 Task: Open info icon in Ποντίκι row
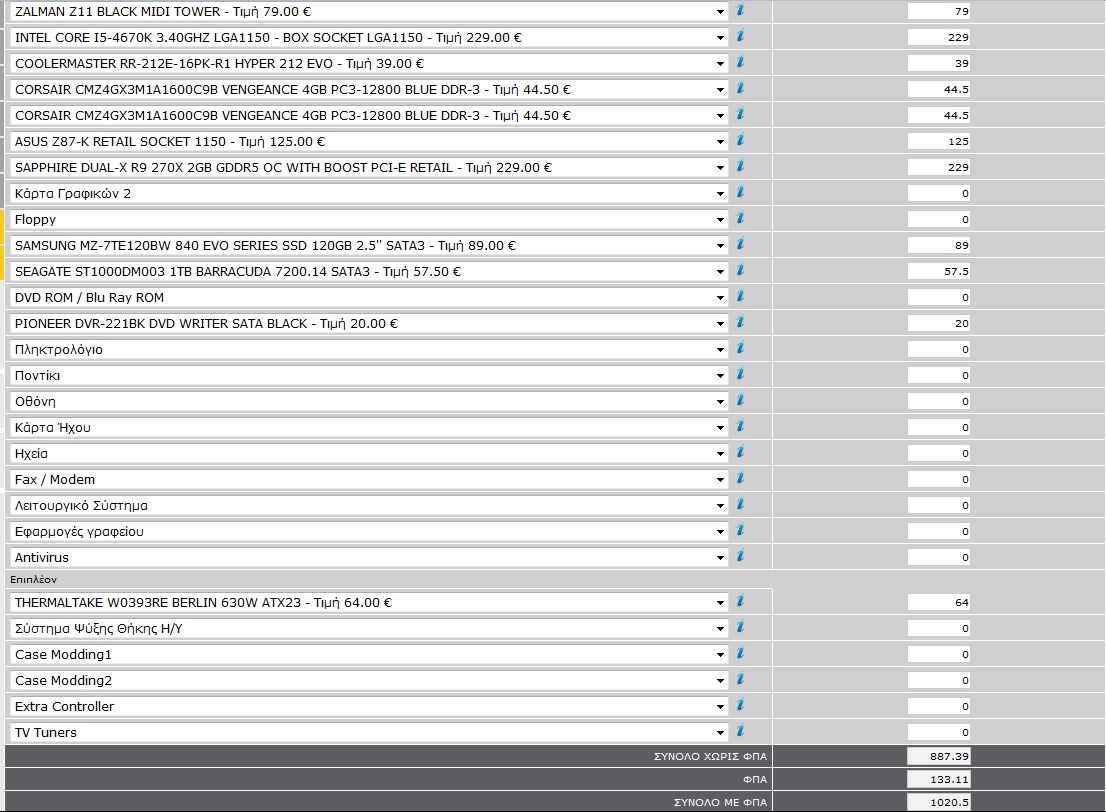tap(740, 374)
